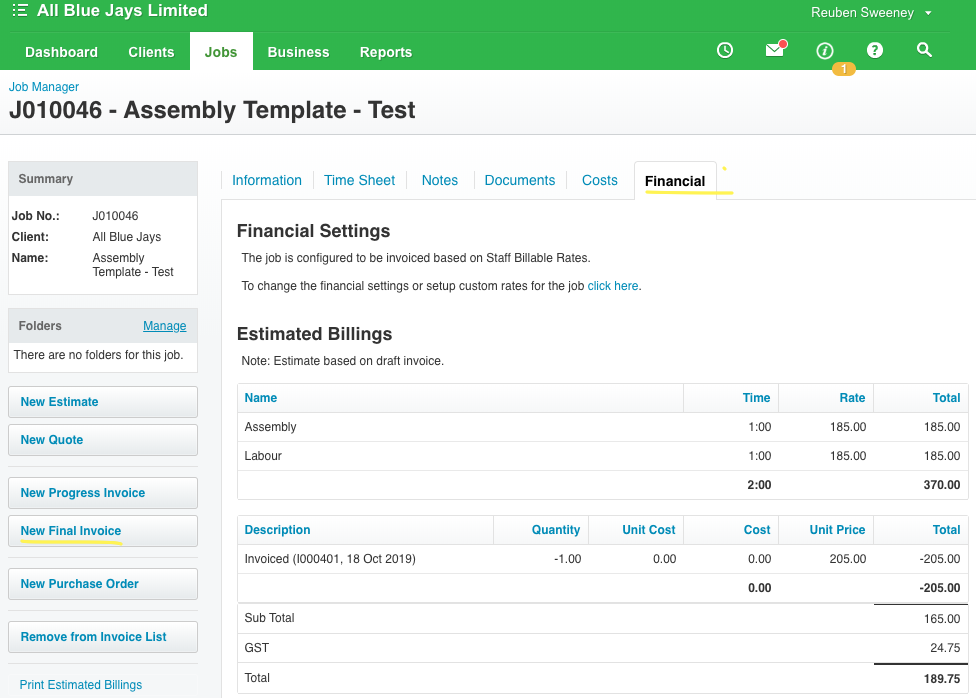
Task: Open the mail envelope notifications icon
Action: (776, 49)
